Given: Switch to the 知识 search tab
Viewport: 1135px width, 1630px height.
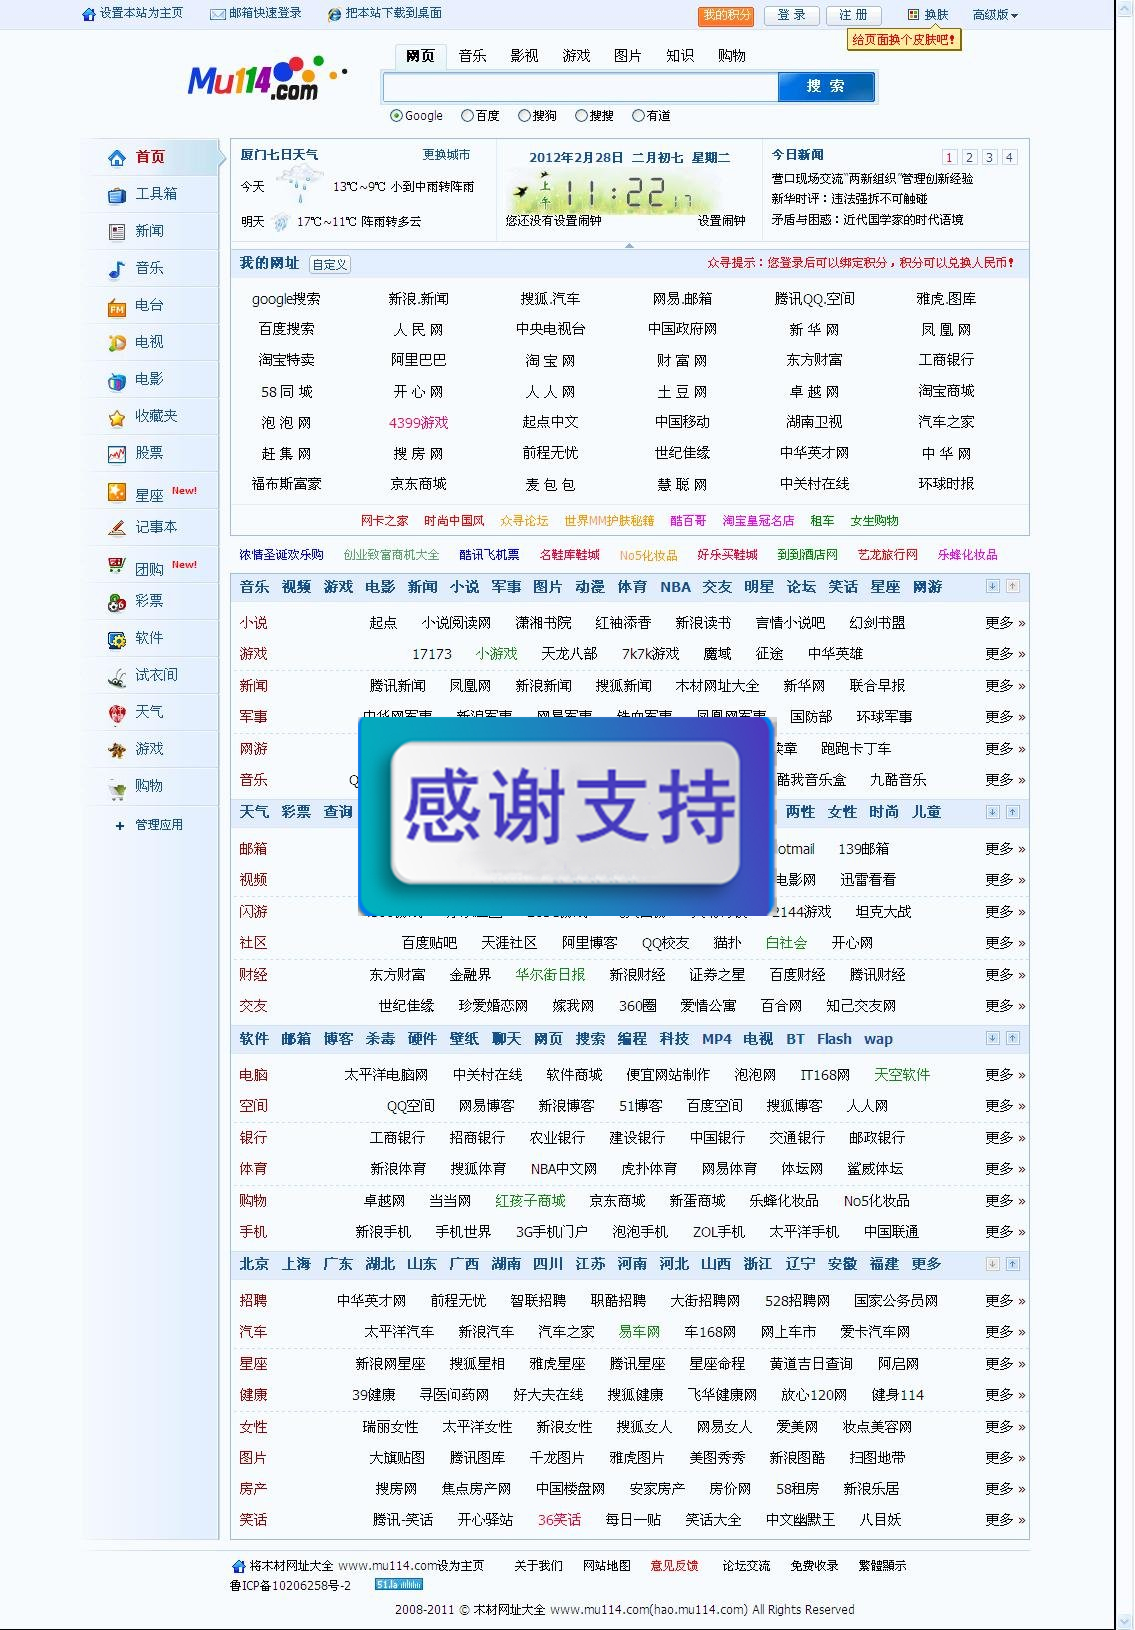Looking at the screenshot, I should click(x=680, y=56).
